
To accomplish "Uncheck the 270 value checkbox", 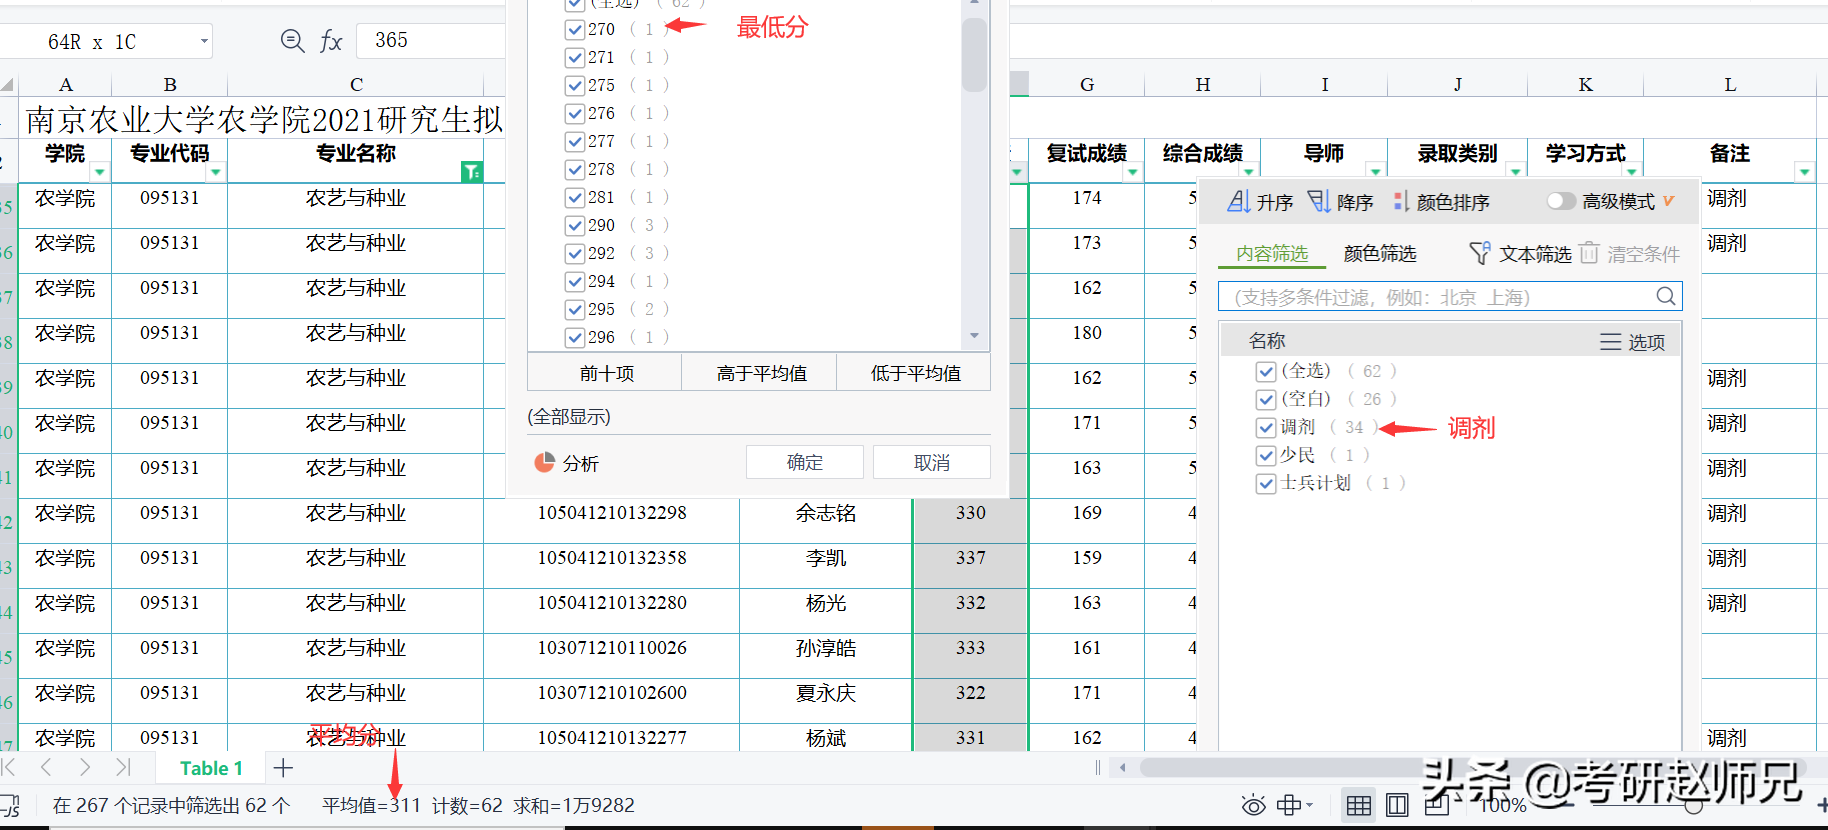I will 575,29.
